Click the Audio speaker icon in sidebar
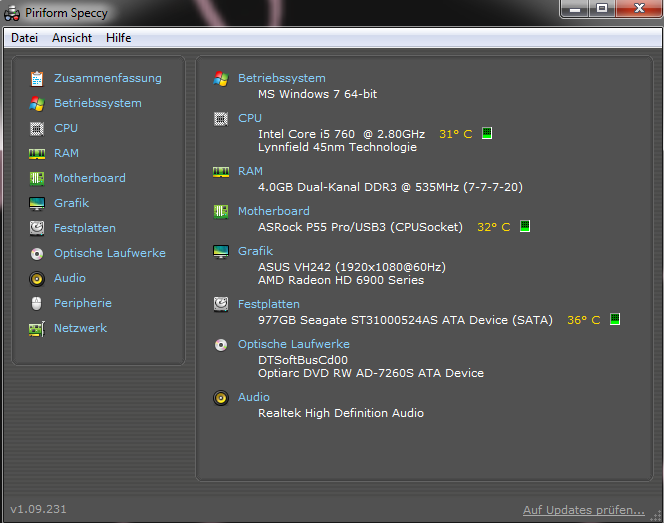 [x=37, y=279]
